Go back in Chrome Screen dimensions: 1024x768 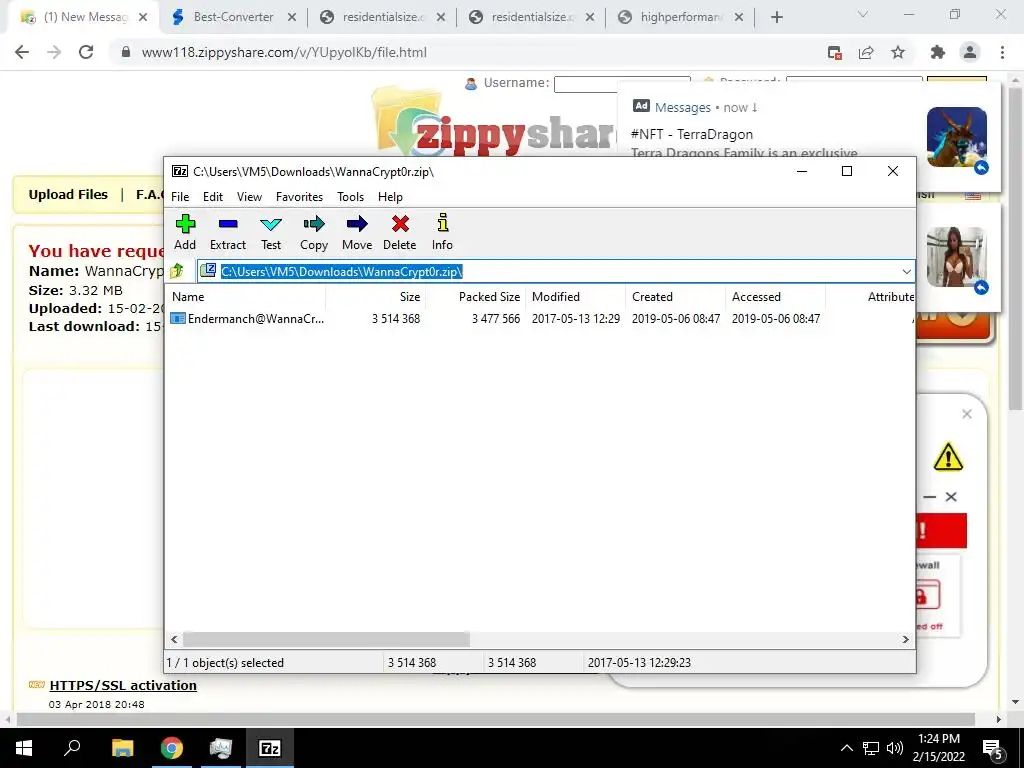click(22, 52)
